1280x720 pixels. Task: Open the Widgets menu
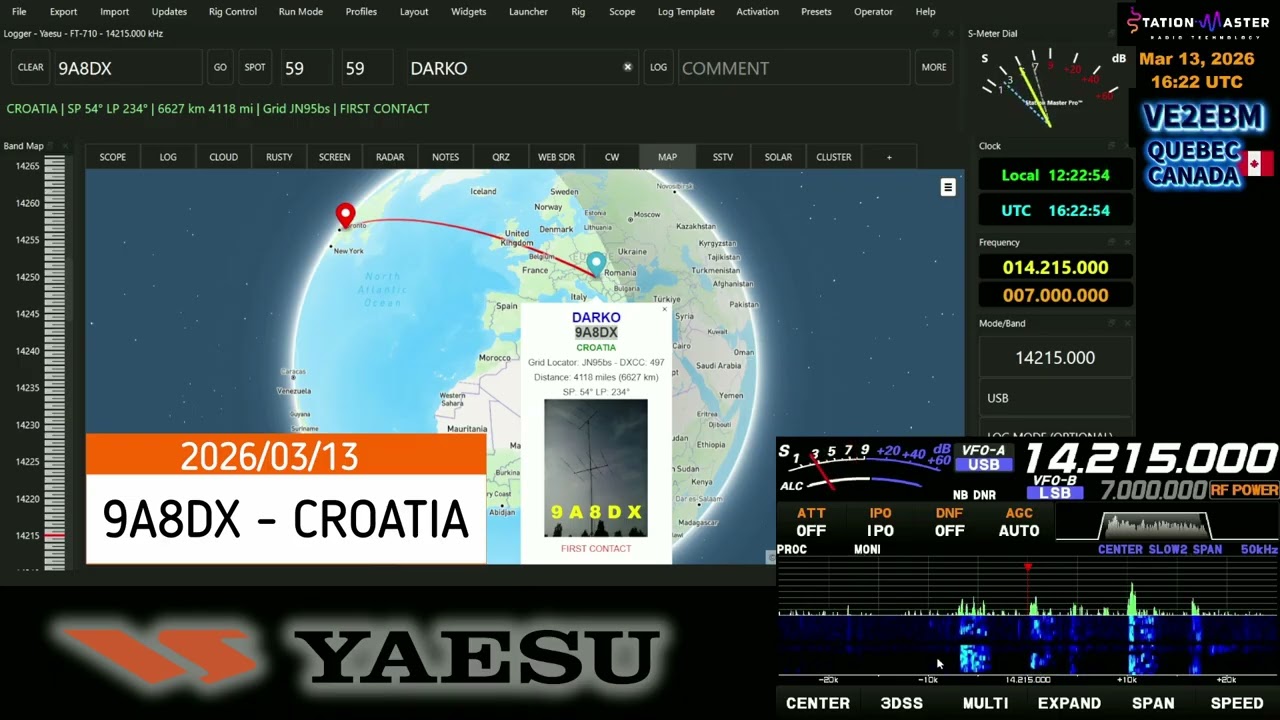point(468,12)
